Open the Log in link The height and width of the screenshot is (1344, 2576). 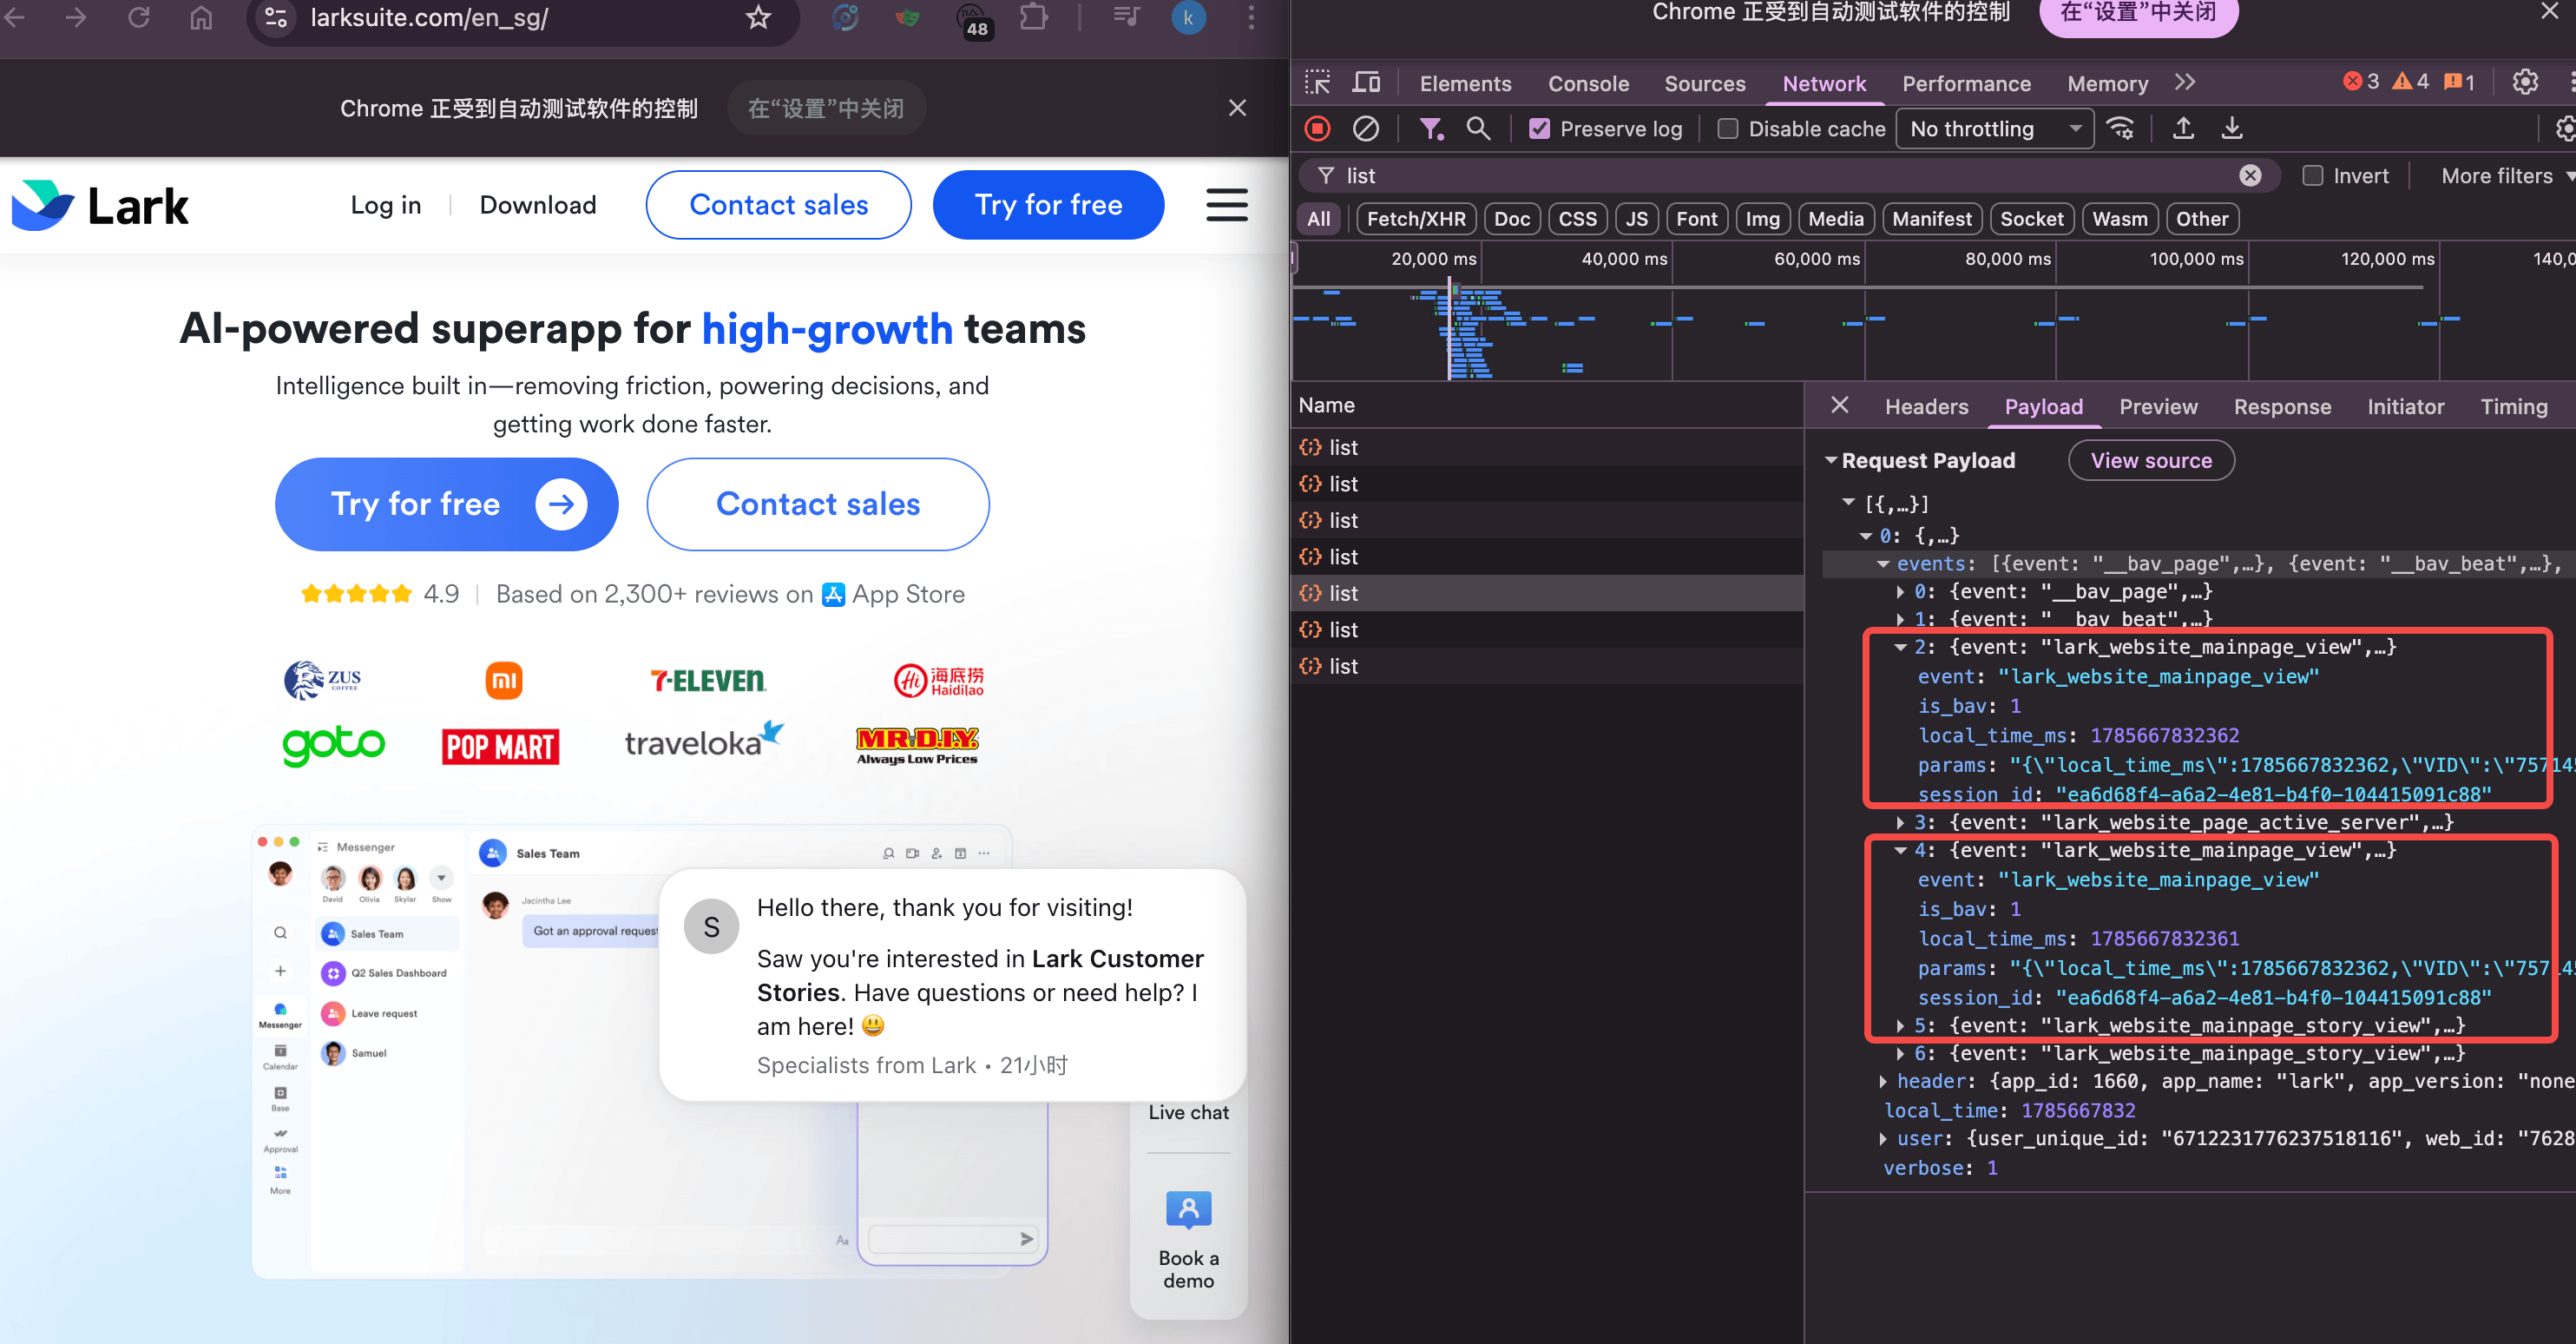[385, 205]
